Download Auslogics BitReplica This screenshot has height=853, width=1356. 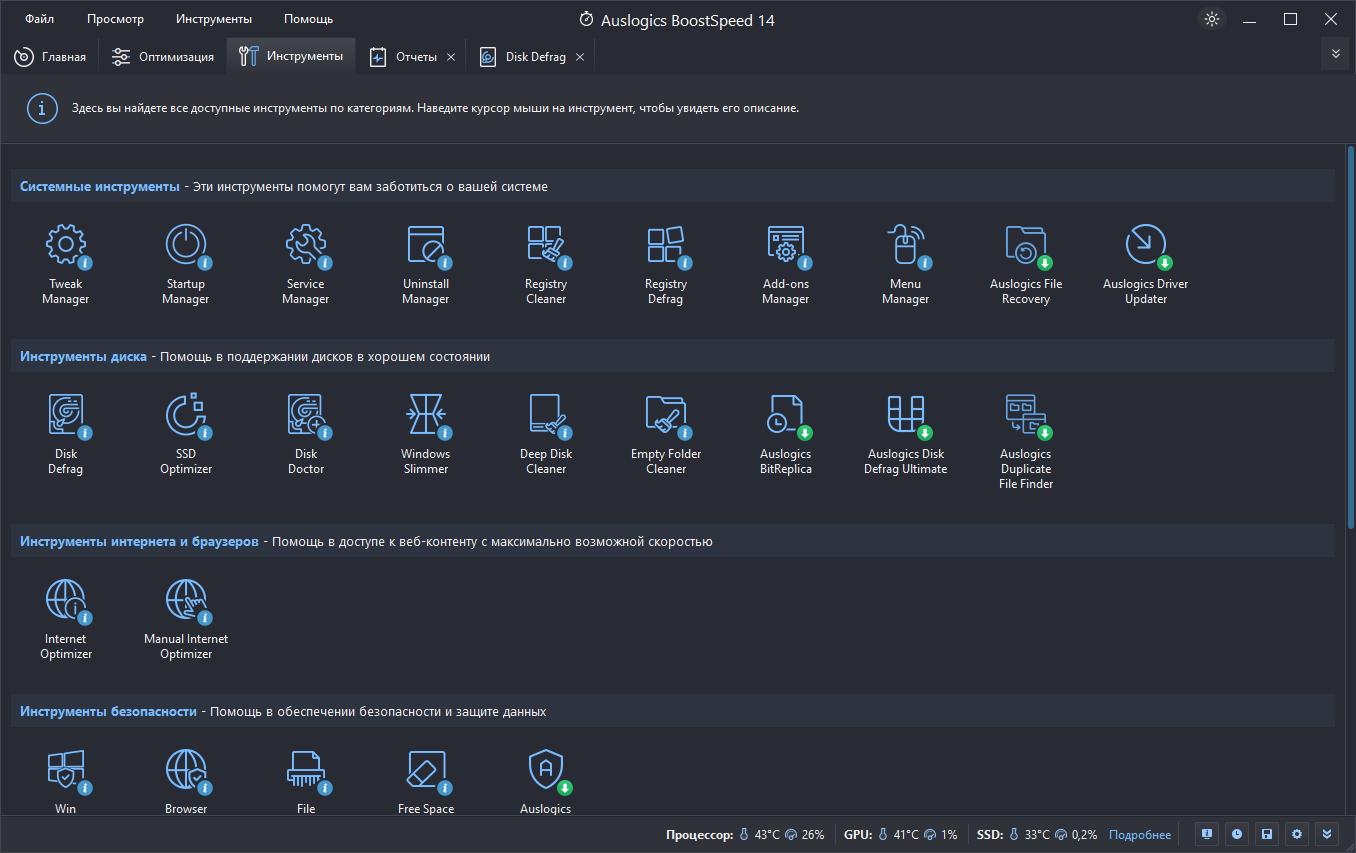point(786,434)
